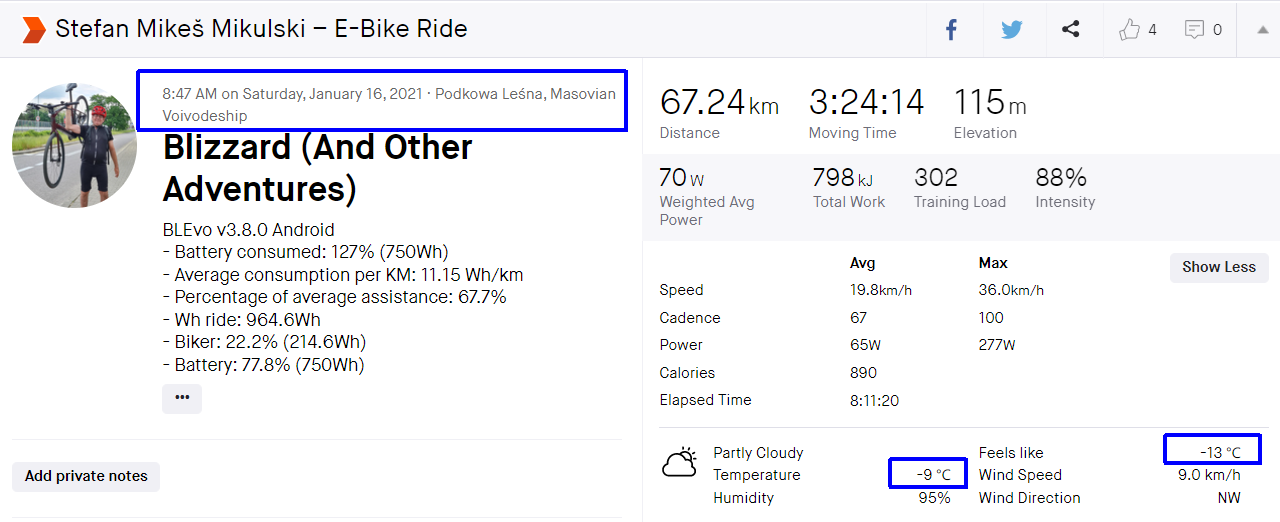Select the 3:24:14 Moving Time stat

coord(866,103)
